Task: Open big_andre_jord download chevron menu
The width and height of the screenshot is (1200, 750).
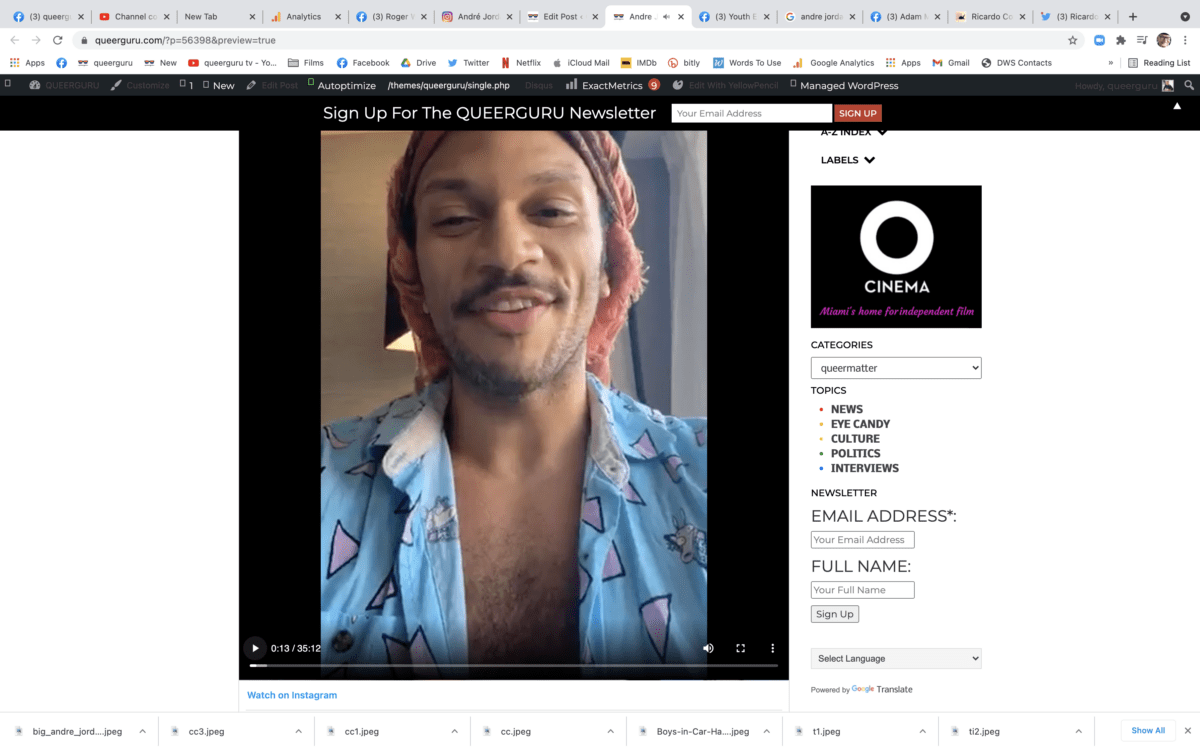Action: [142, 731]
